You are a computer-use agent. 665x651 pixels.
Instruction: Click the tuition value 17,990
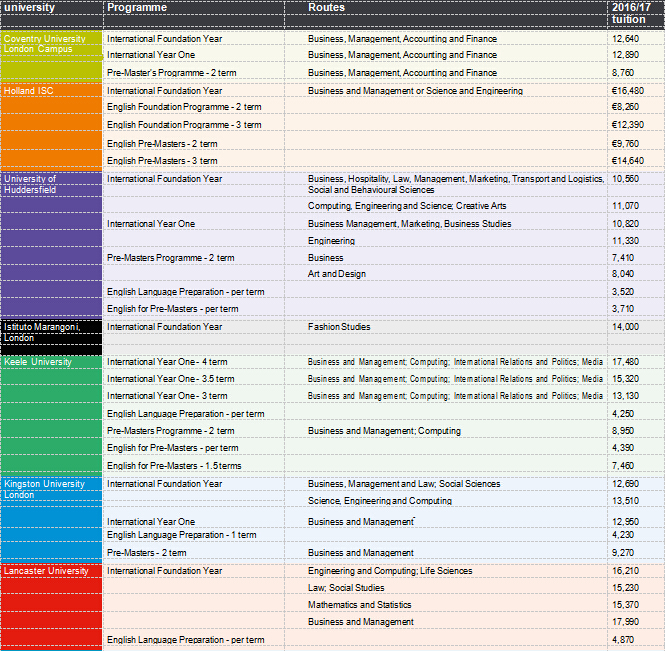(x=625, y=622)
